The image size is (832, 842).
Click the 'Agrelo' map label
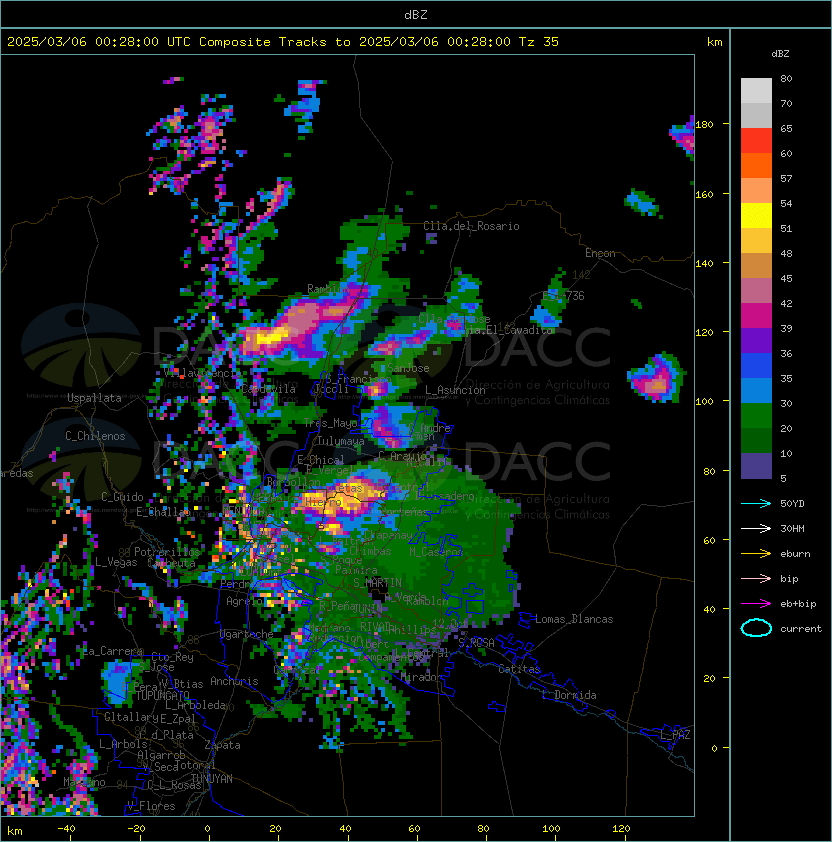[244, 601]
